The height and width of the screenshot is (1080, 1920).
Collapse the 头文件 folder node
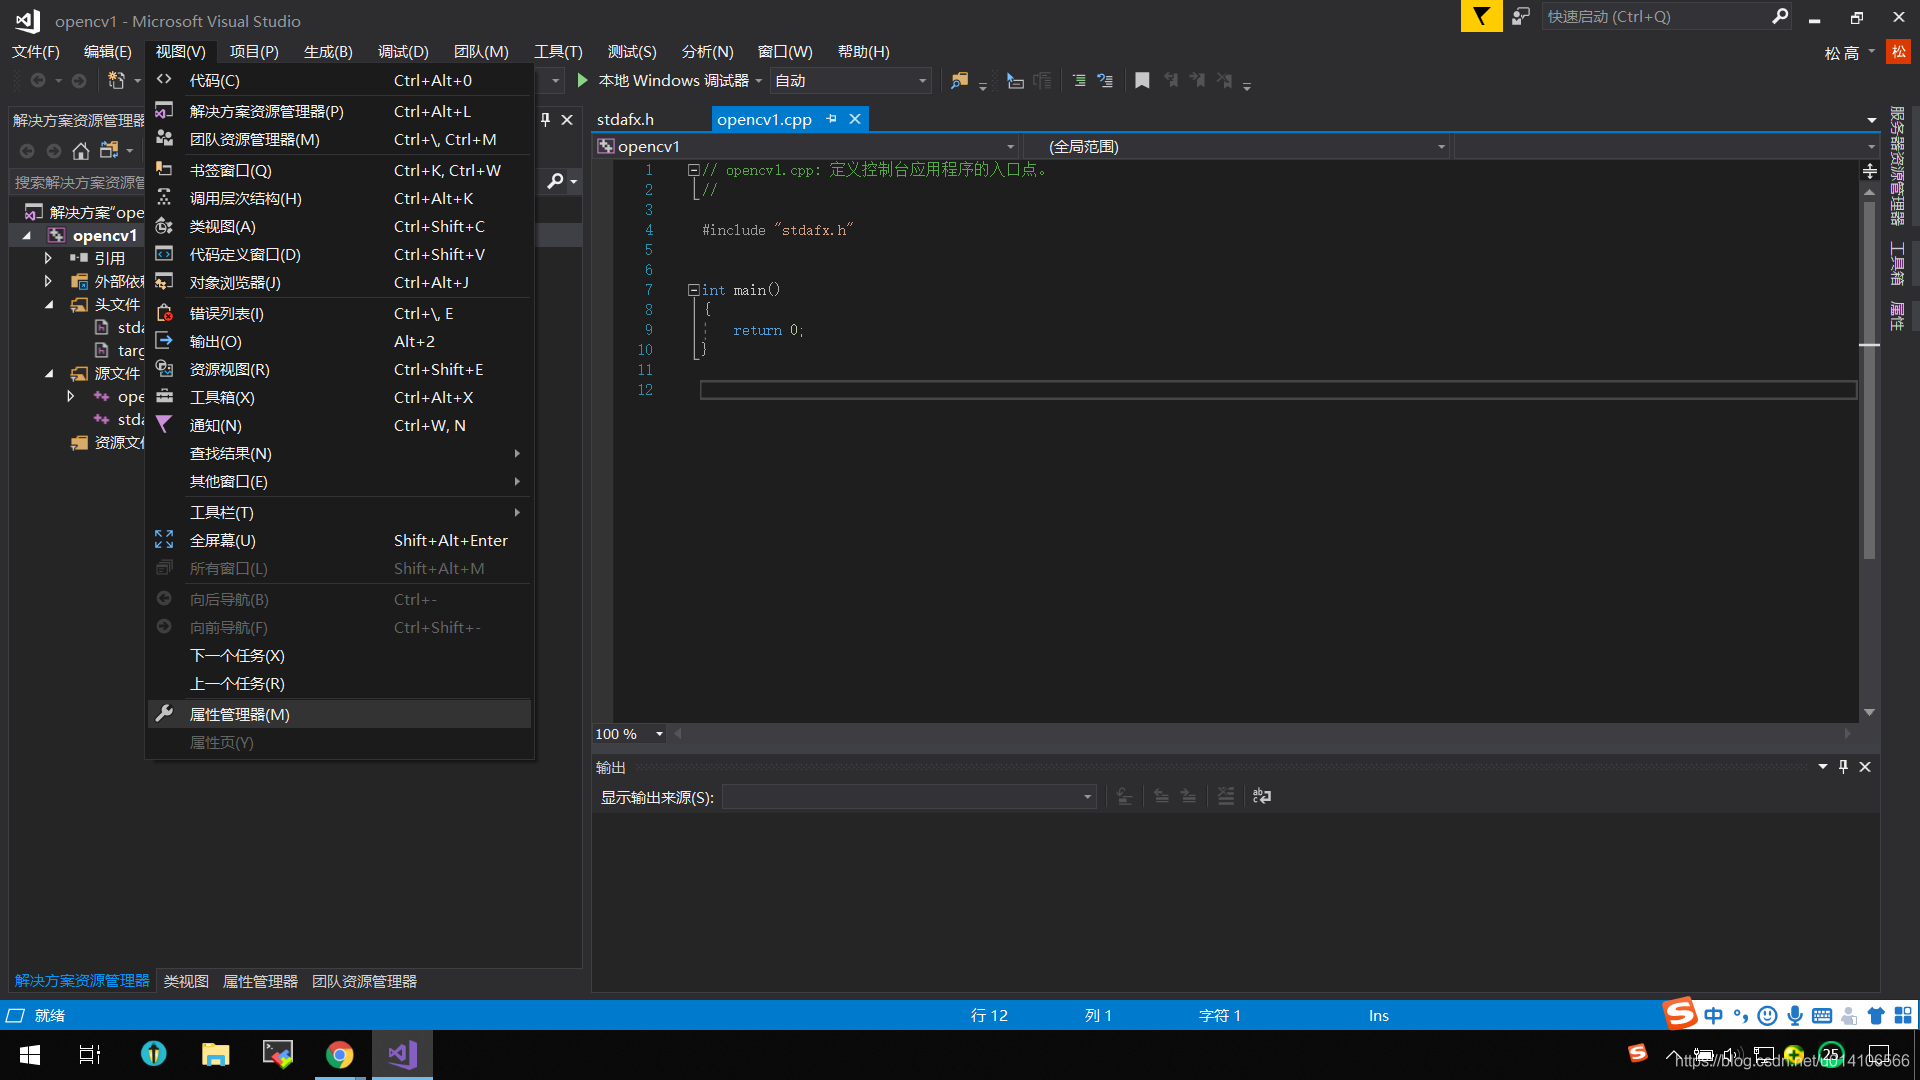[x=49, y=305]
